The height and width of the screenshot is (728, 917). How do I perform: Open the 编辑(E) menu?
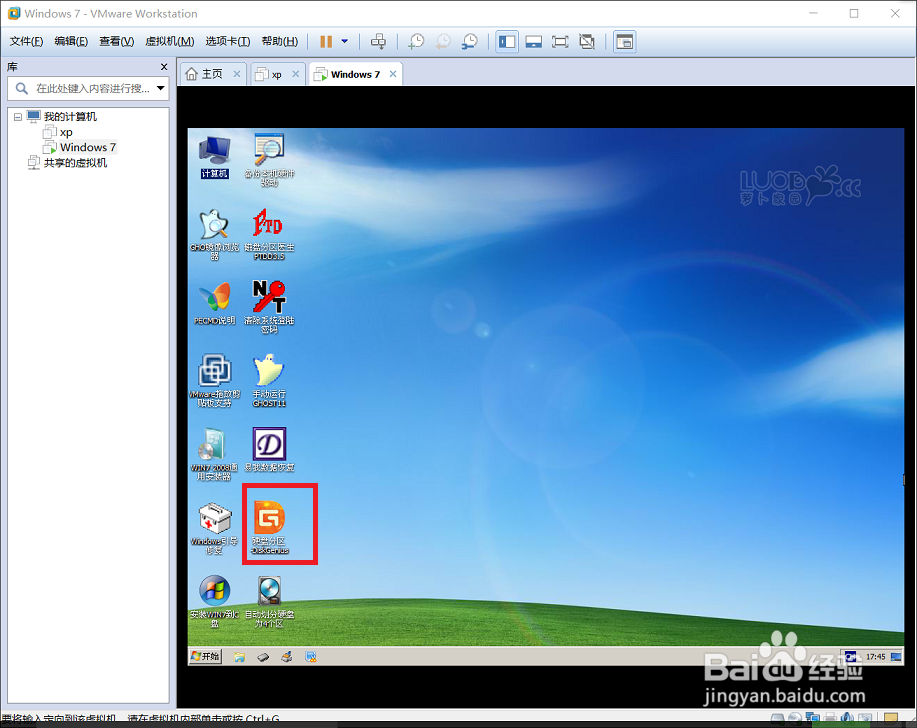[71, 42]
